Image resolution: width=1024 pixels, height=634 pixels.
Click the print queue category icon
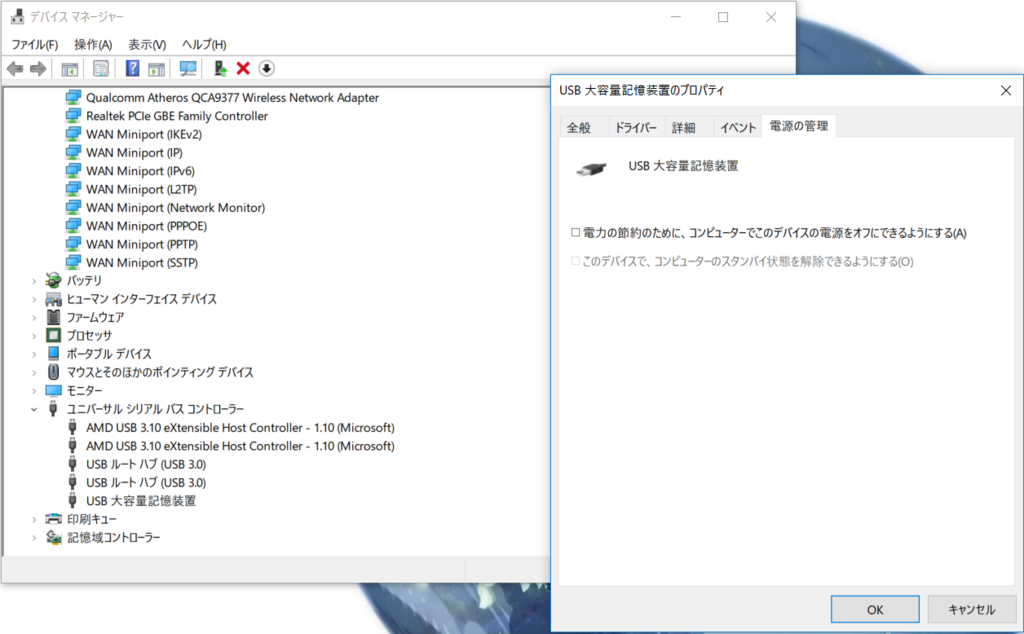coord(53,519)
